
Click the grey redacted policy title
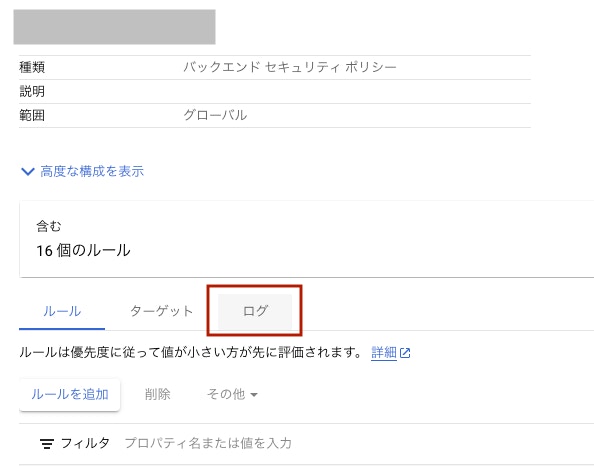pos(114,27)
